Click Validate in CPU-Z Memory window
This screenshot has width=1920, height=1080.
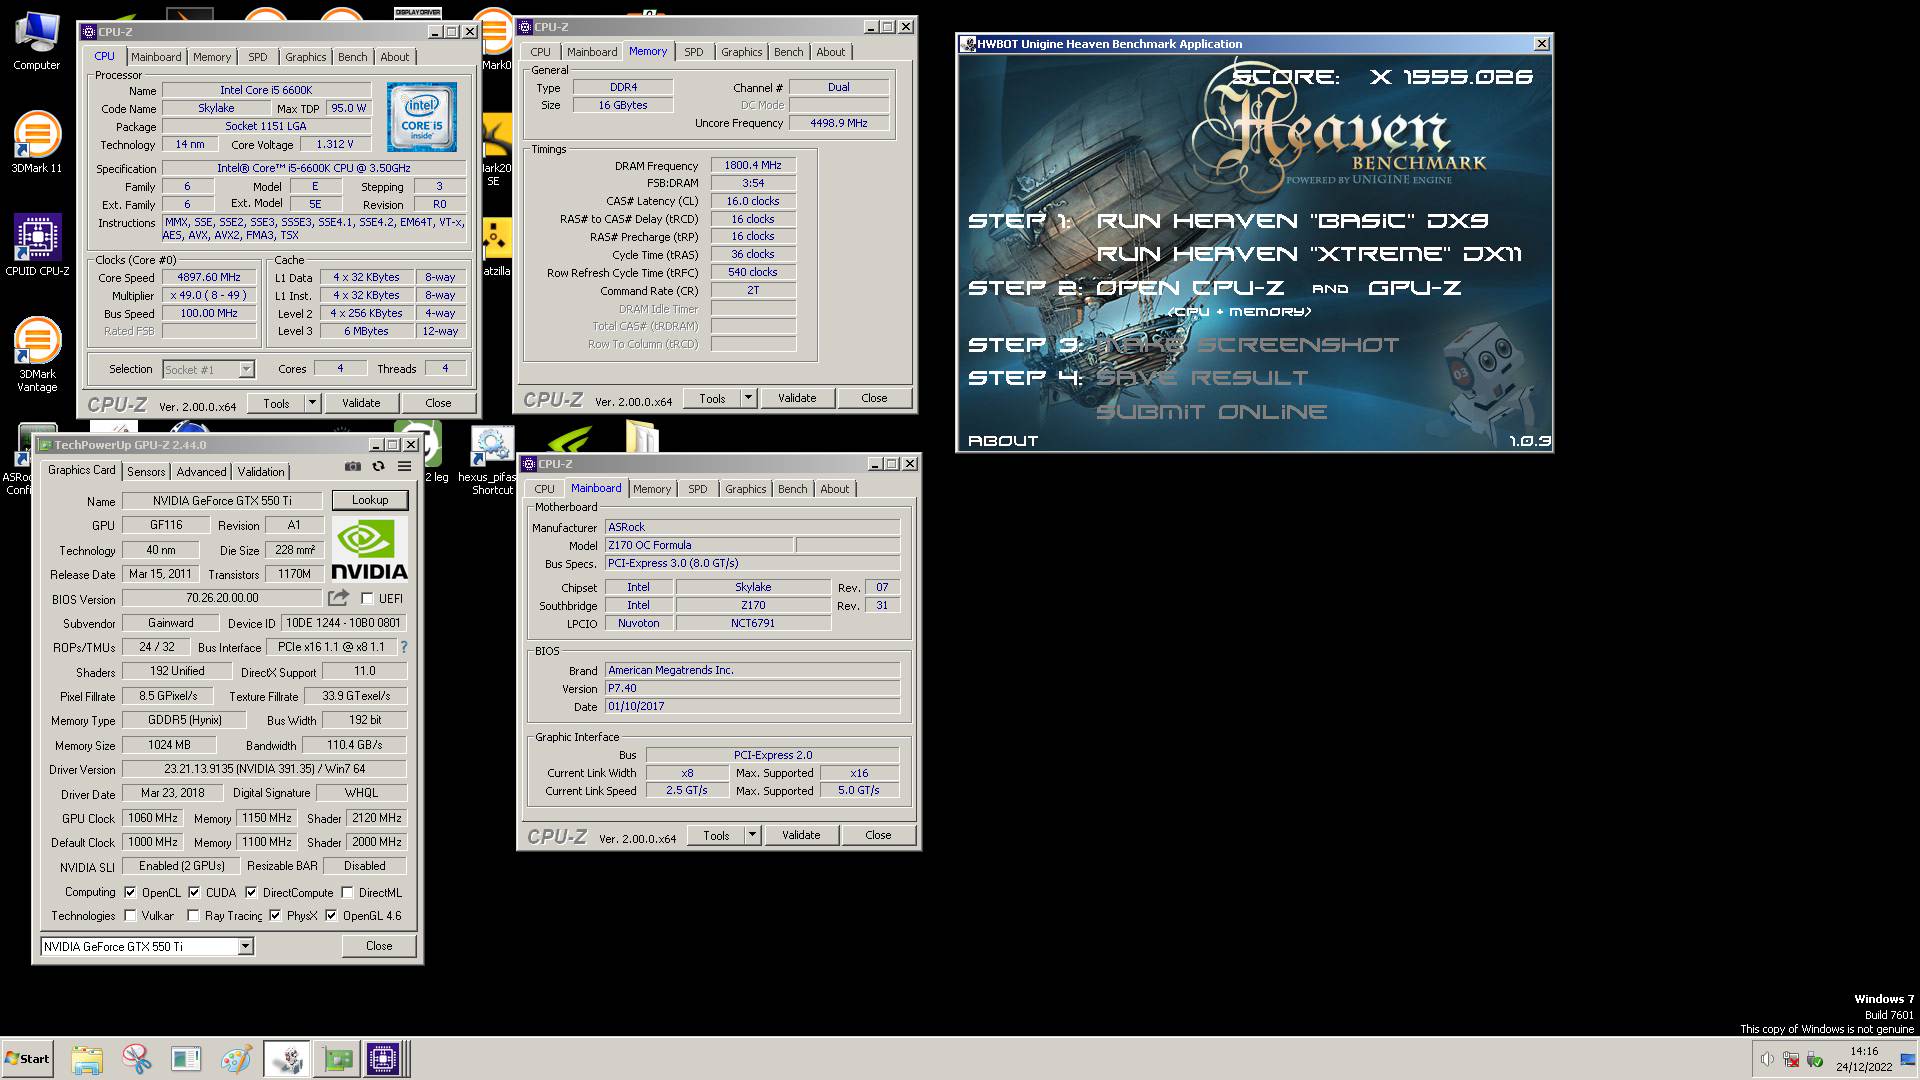(x=797, y=398)
